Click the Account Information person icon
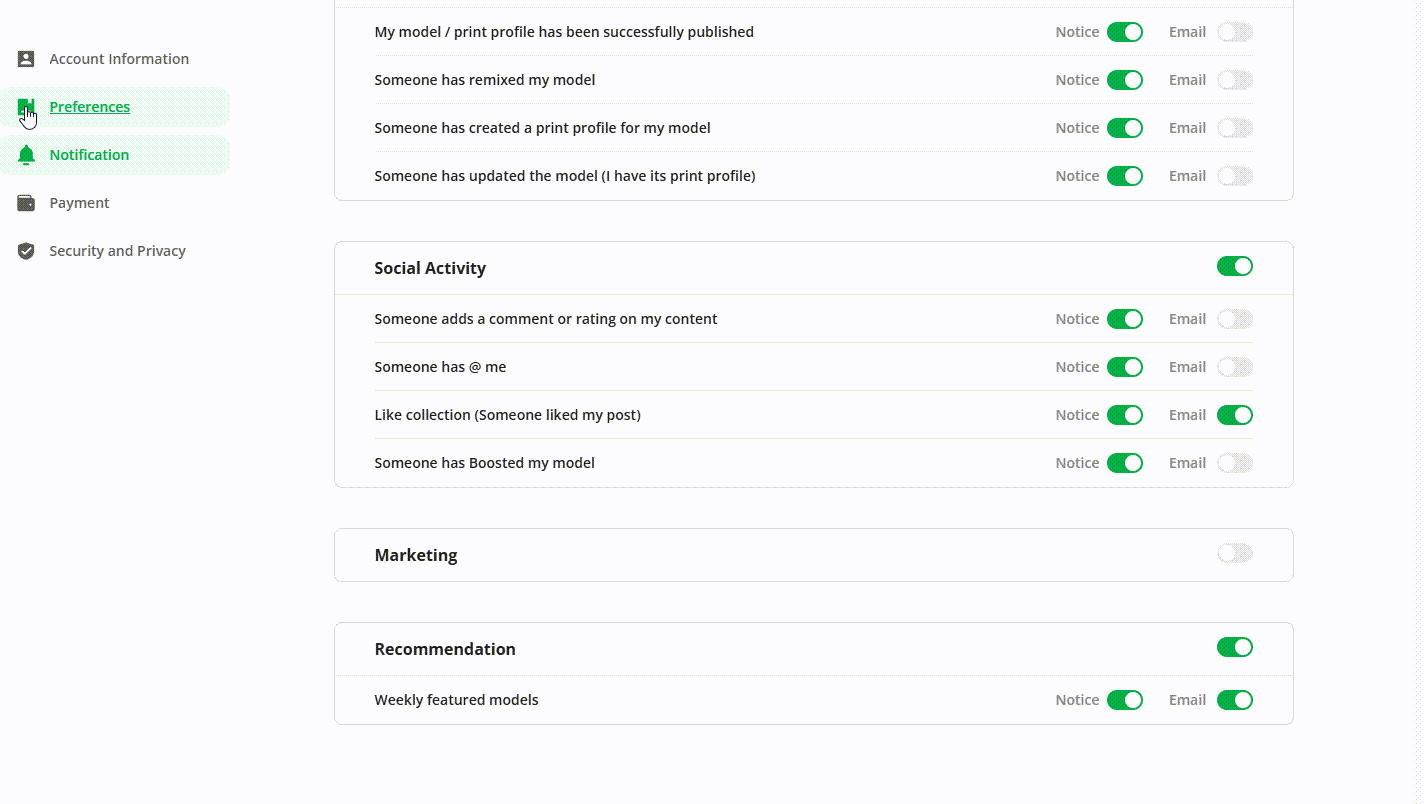 coord(26,59)
